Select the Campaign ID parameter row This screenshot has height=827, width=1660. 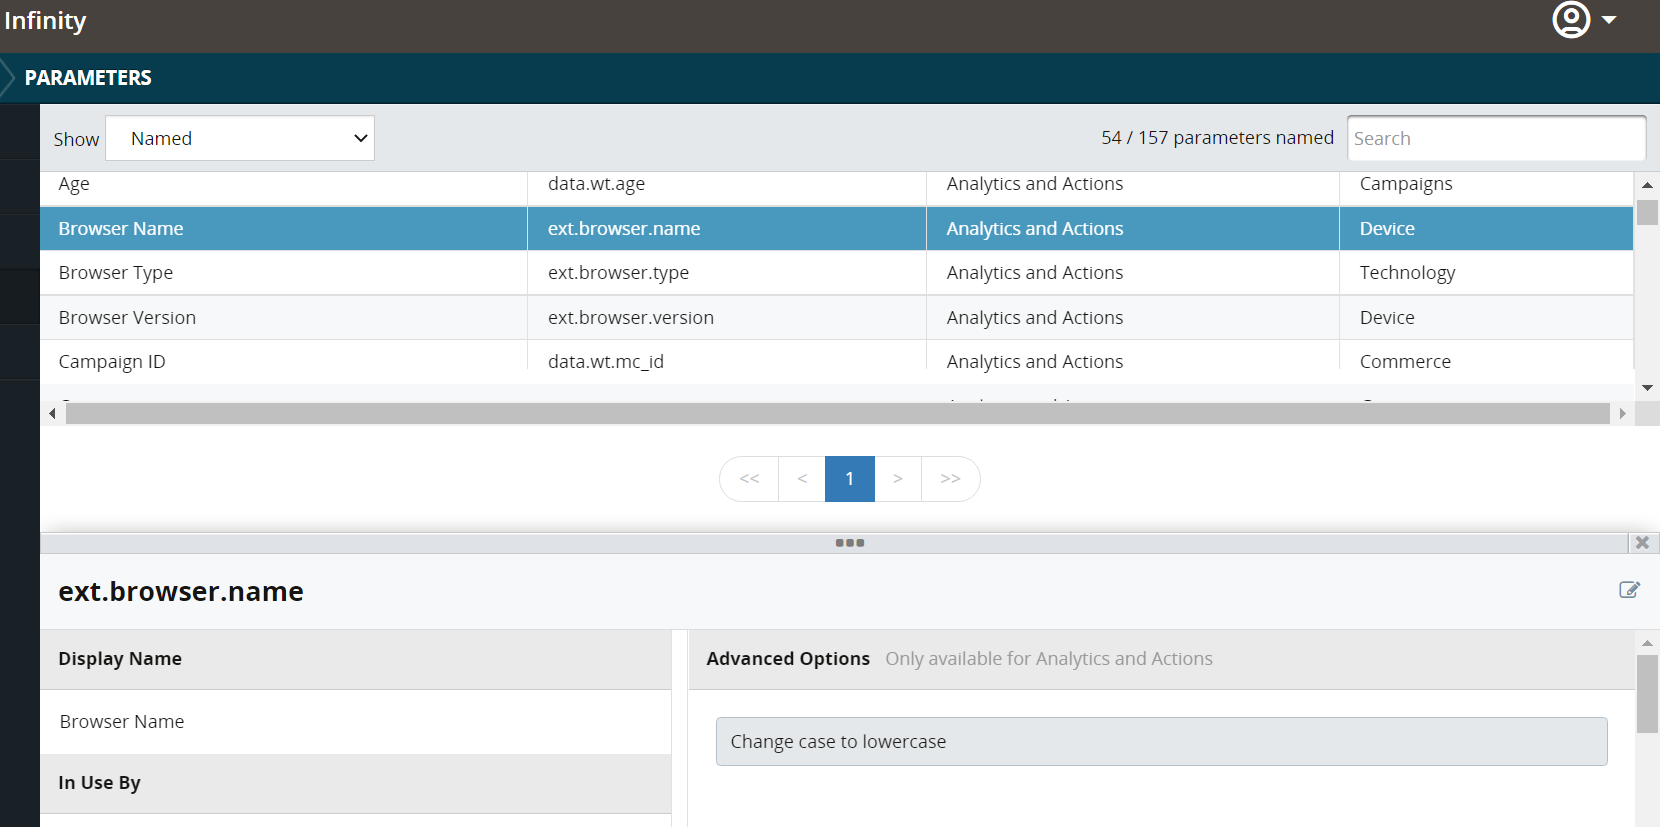[x=836, y=361]
